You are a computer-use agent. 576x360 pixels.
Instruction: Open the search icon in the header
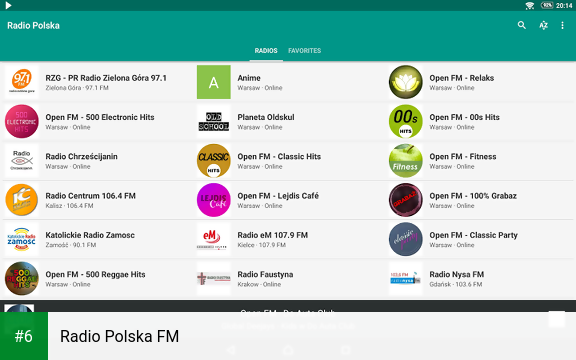coord(522,25)
